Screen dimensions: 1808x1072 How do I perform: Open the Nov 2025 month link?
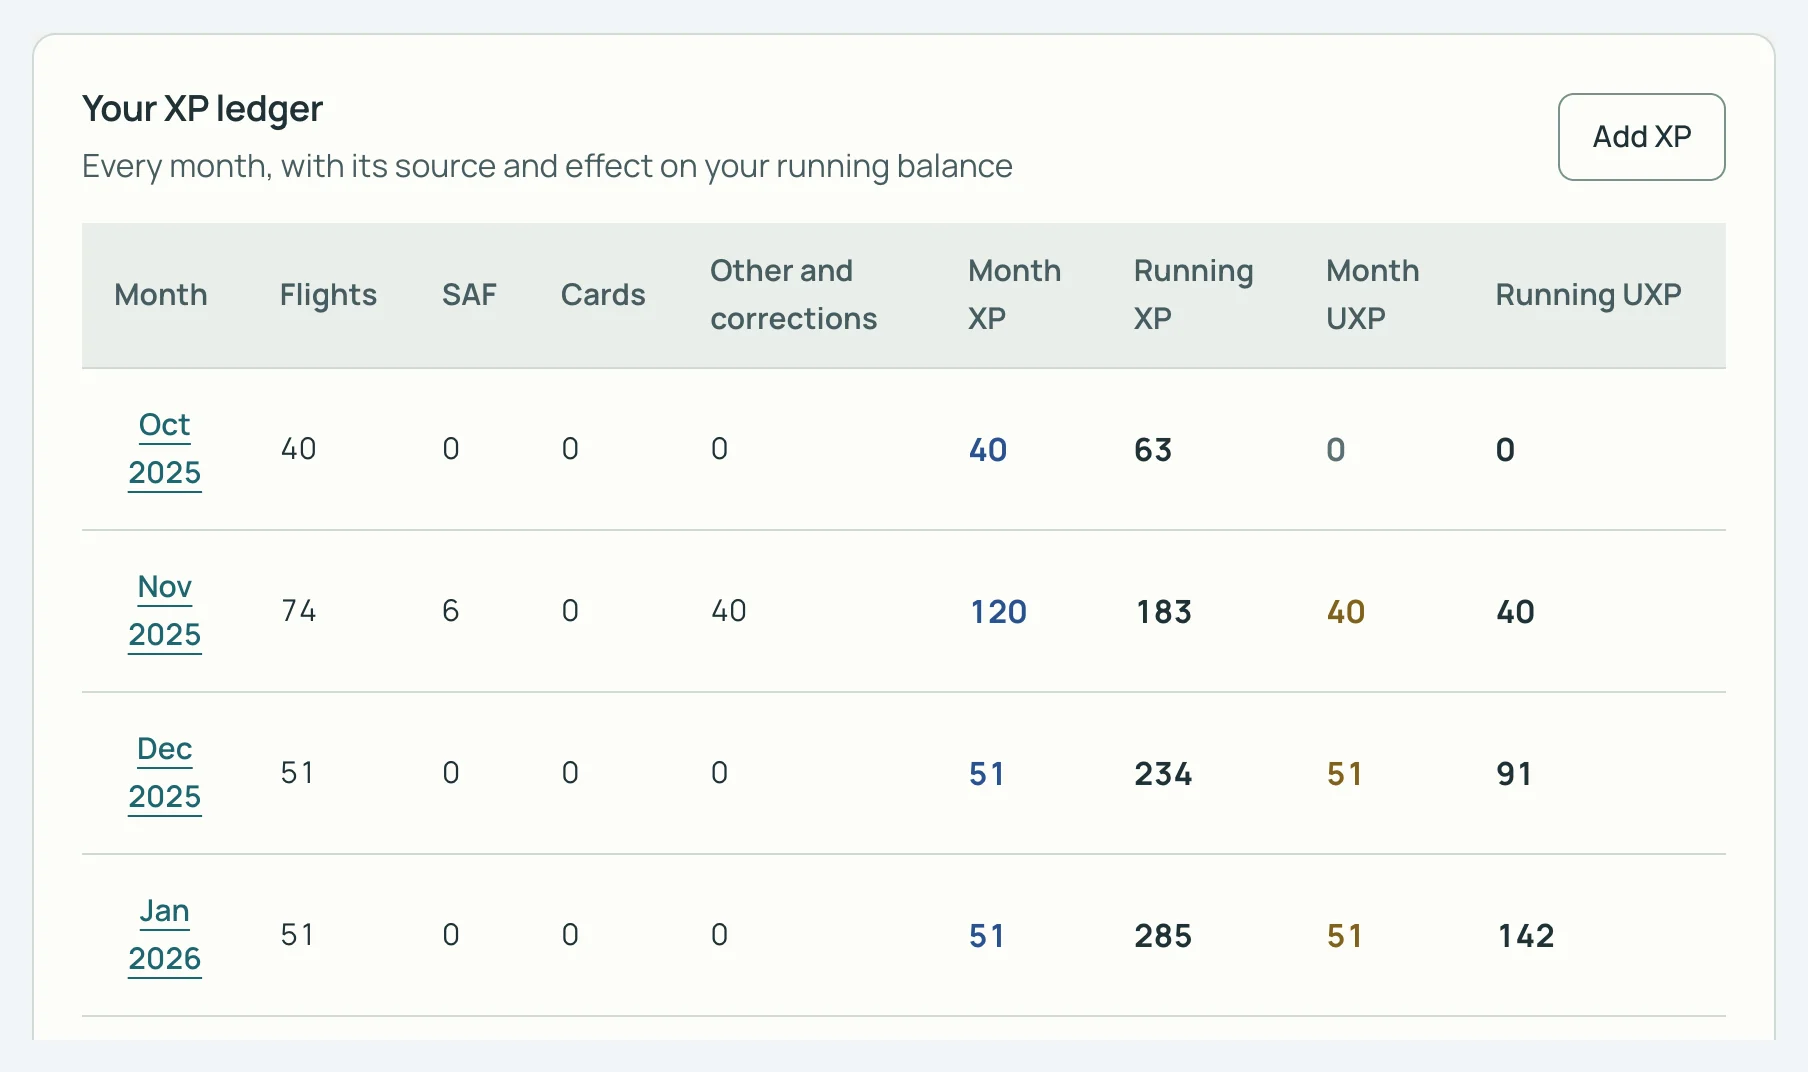point(165,611)
